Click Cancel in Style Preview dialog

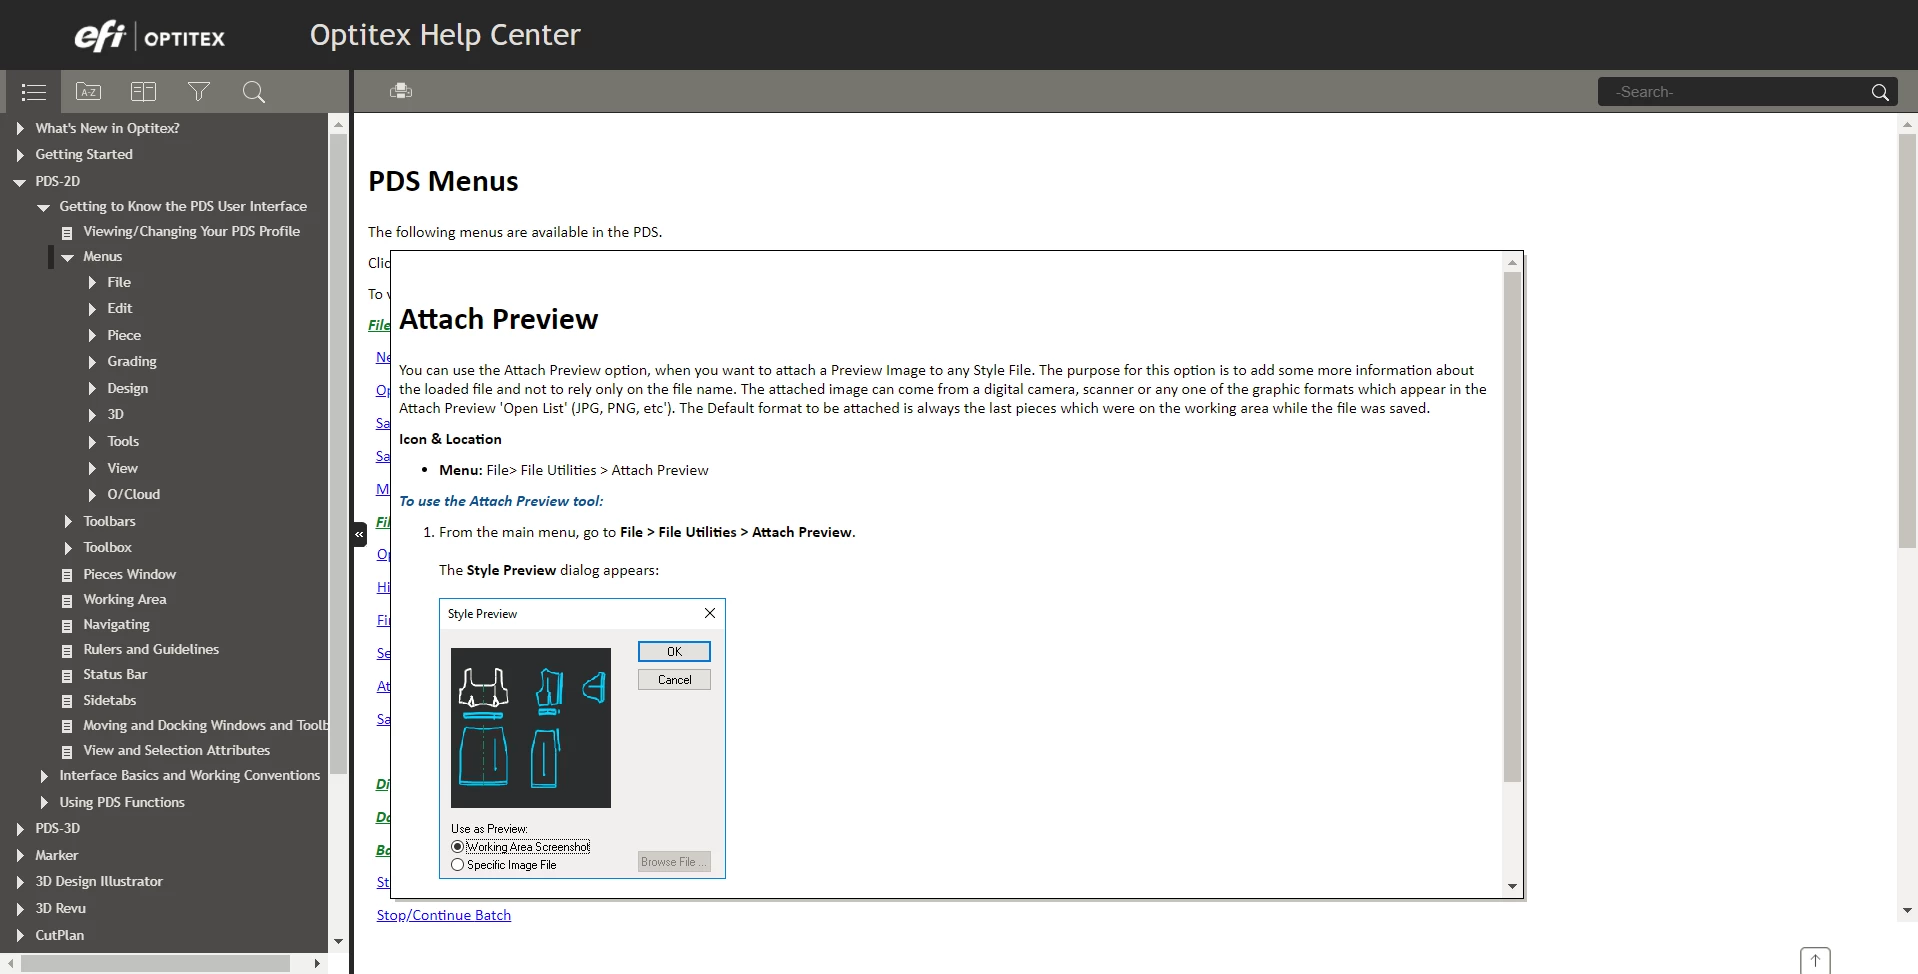click(x=674, y=680)
